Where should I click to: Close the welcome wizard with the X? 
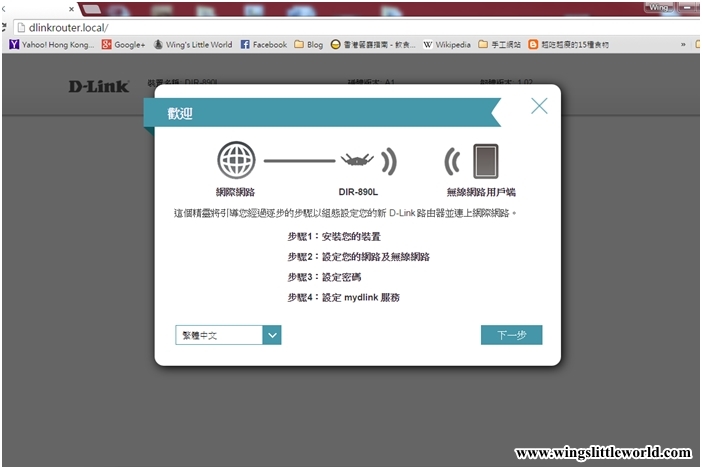(539, 106)
